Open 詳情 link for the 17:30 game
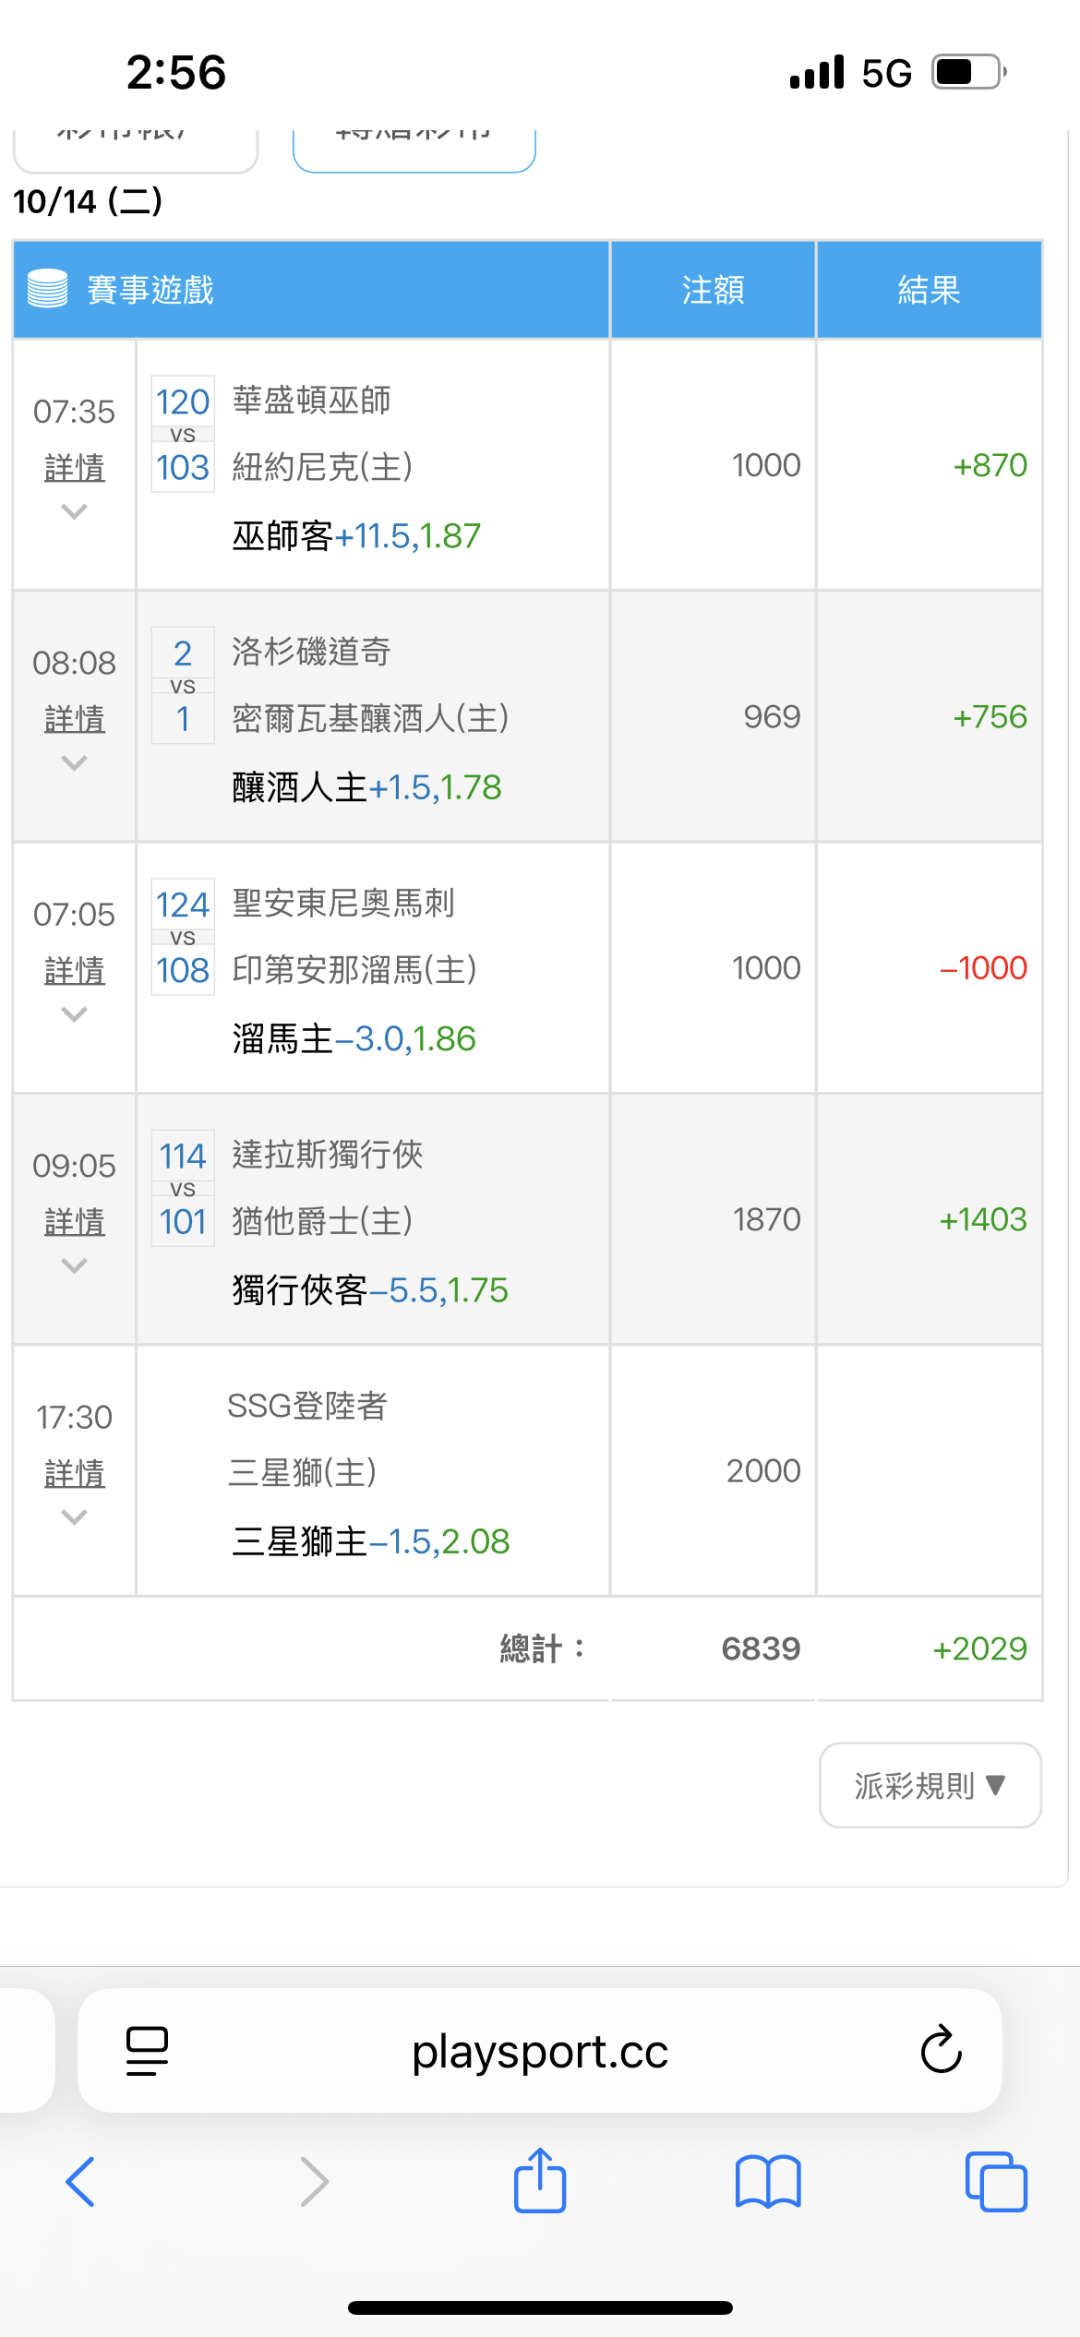This screenshot has width=1080, height=2337. [x=74, y=1473]
